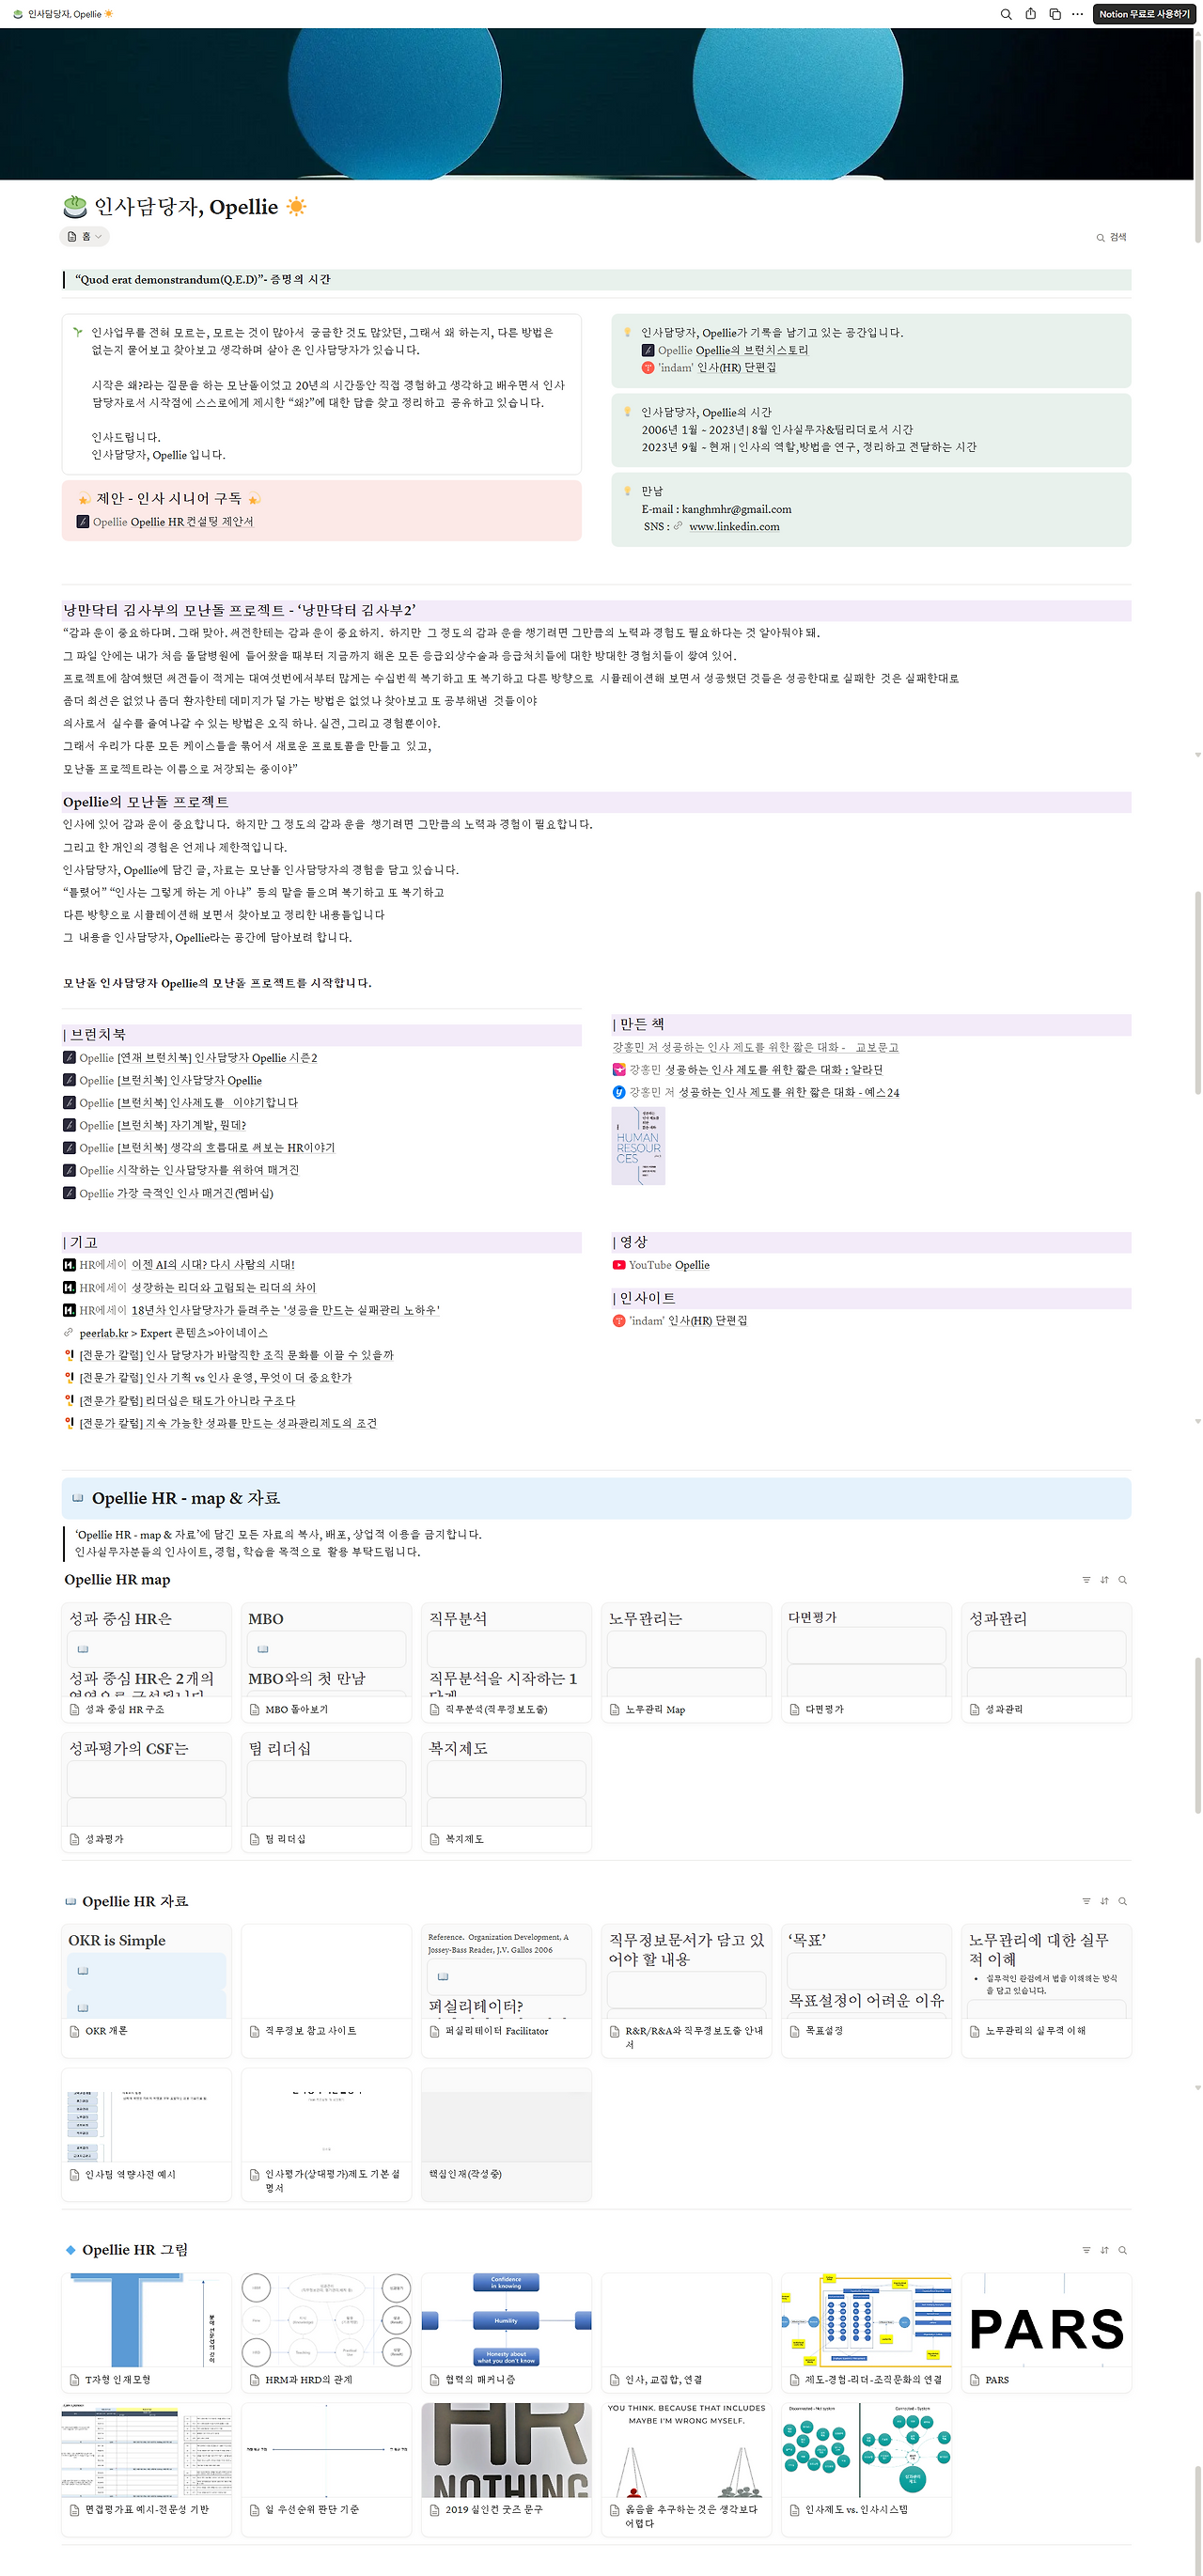Image resolution: width=1203 pixels, height=2576 pixels.
Task: Open the '복지제도' card
Action: (x=506, y=1792)
